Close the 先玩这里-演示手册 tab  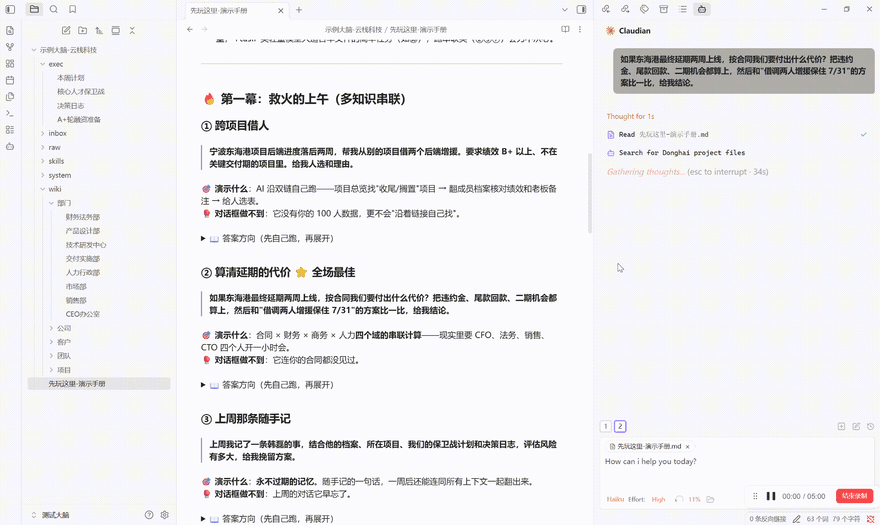[x=281, y=11]
